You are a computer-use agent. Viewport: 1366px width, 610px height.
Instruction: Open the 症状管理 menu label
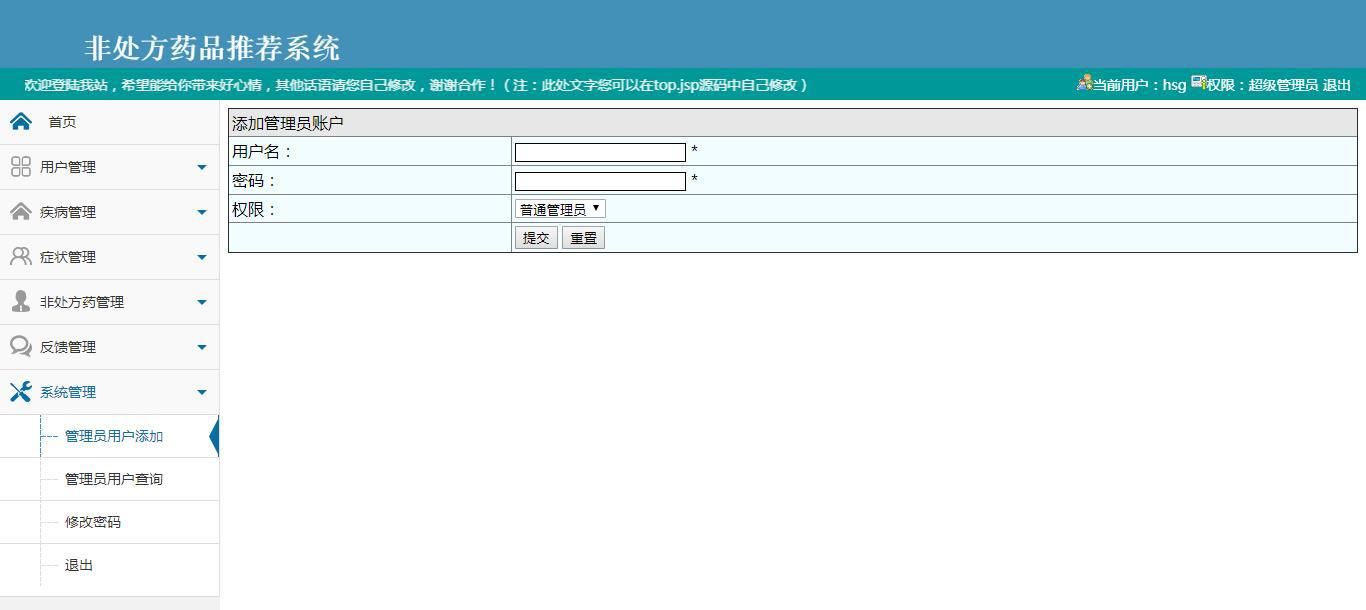click(x=68, y=257)
